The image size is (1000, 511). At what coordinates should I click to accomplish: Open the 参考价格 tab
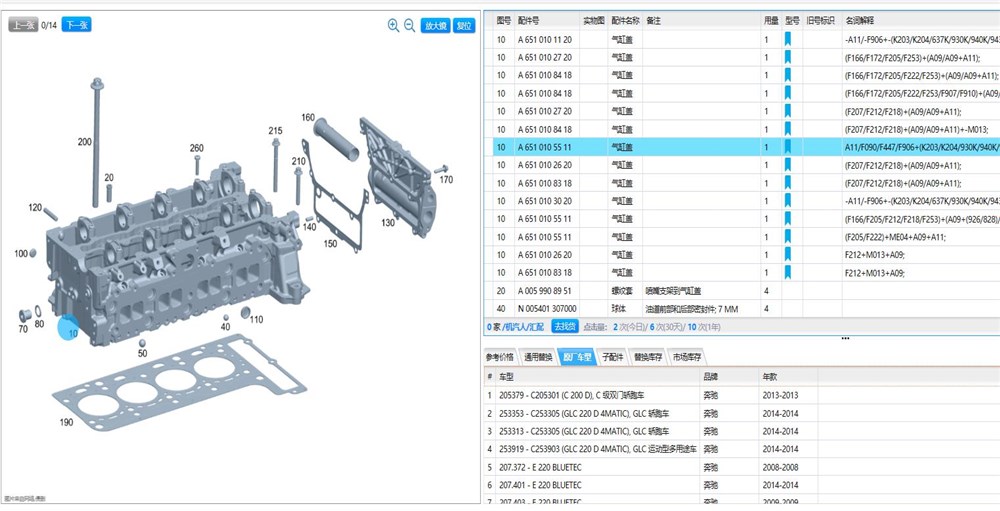(x=499, y=357)
